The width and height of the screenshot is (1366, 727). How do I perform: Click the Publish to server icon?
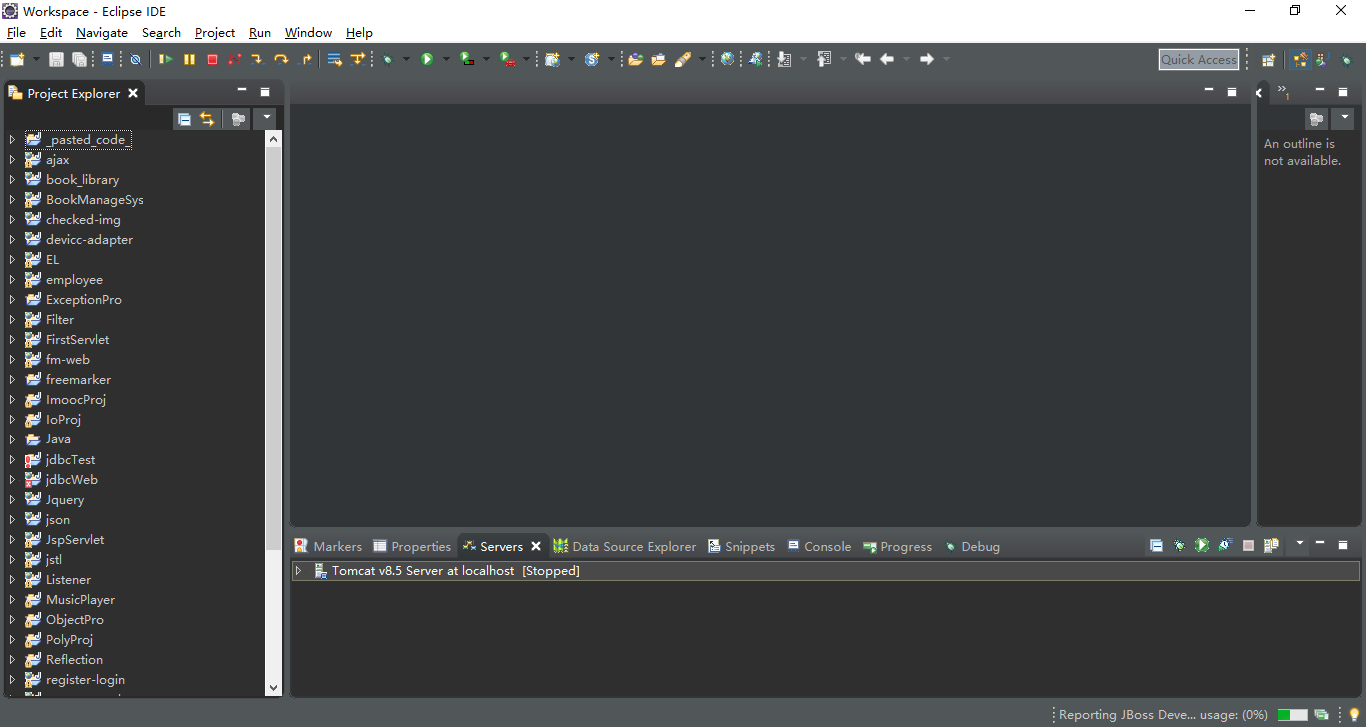click(x=1271, y=546)
